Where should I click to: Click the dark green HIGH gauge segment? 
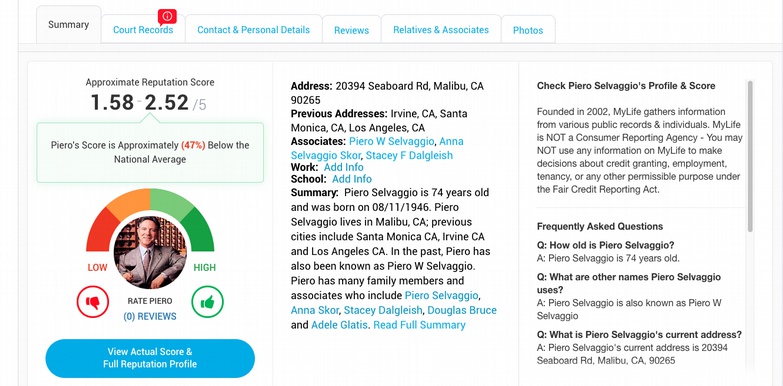click(200, 230)
